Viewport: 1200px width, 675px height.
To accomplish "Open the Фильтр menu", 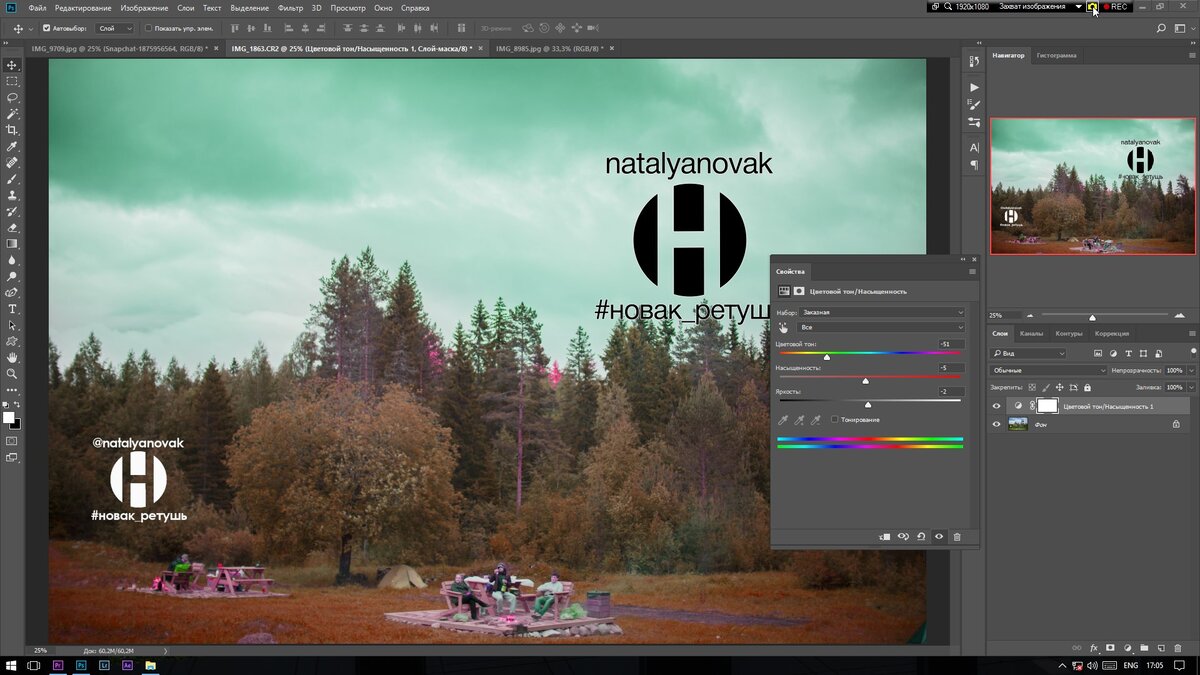I will pos(291,7).
